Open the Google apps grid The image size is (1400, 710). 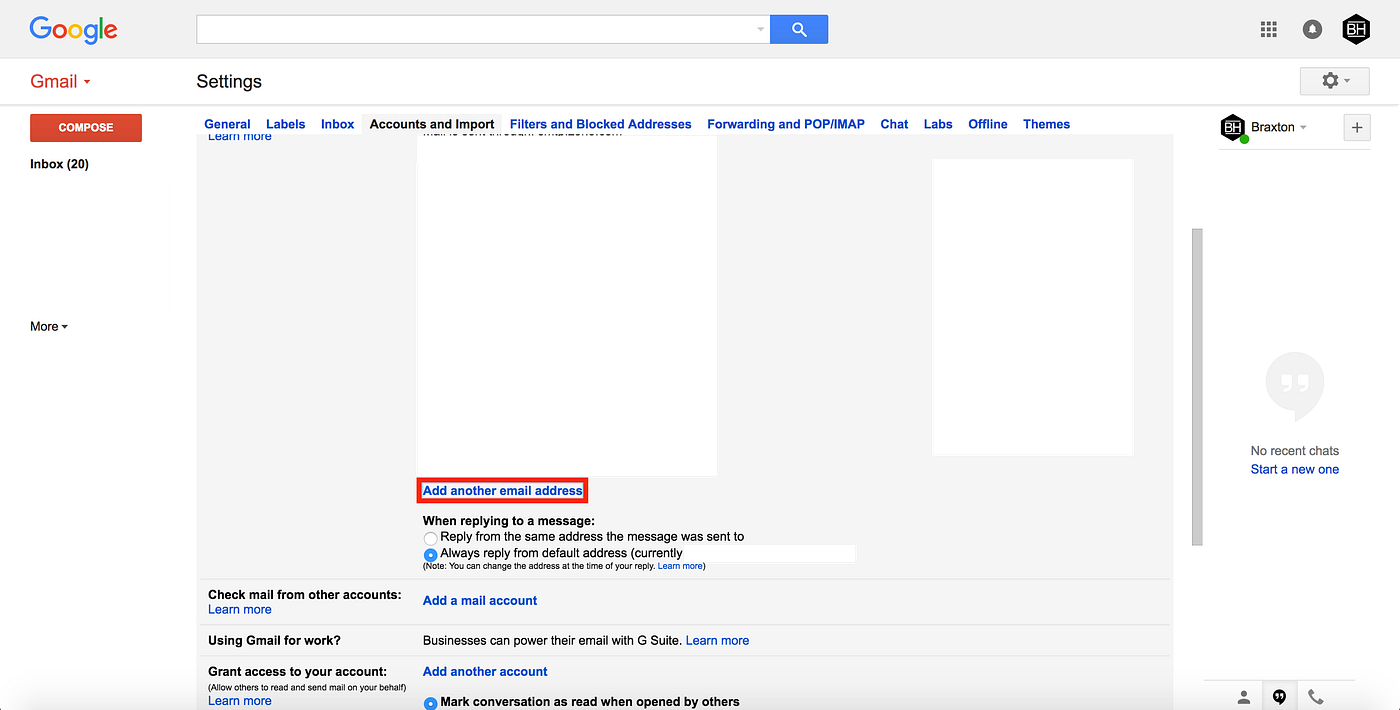[1268, 29]
